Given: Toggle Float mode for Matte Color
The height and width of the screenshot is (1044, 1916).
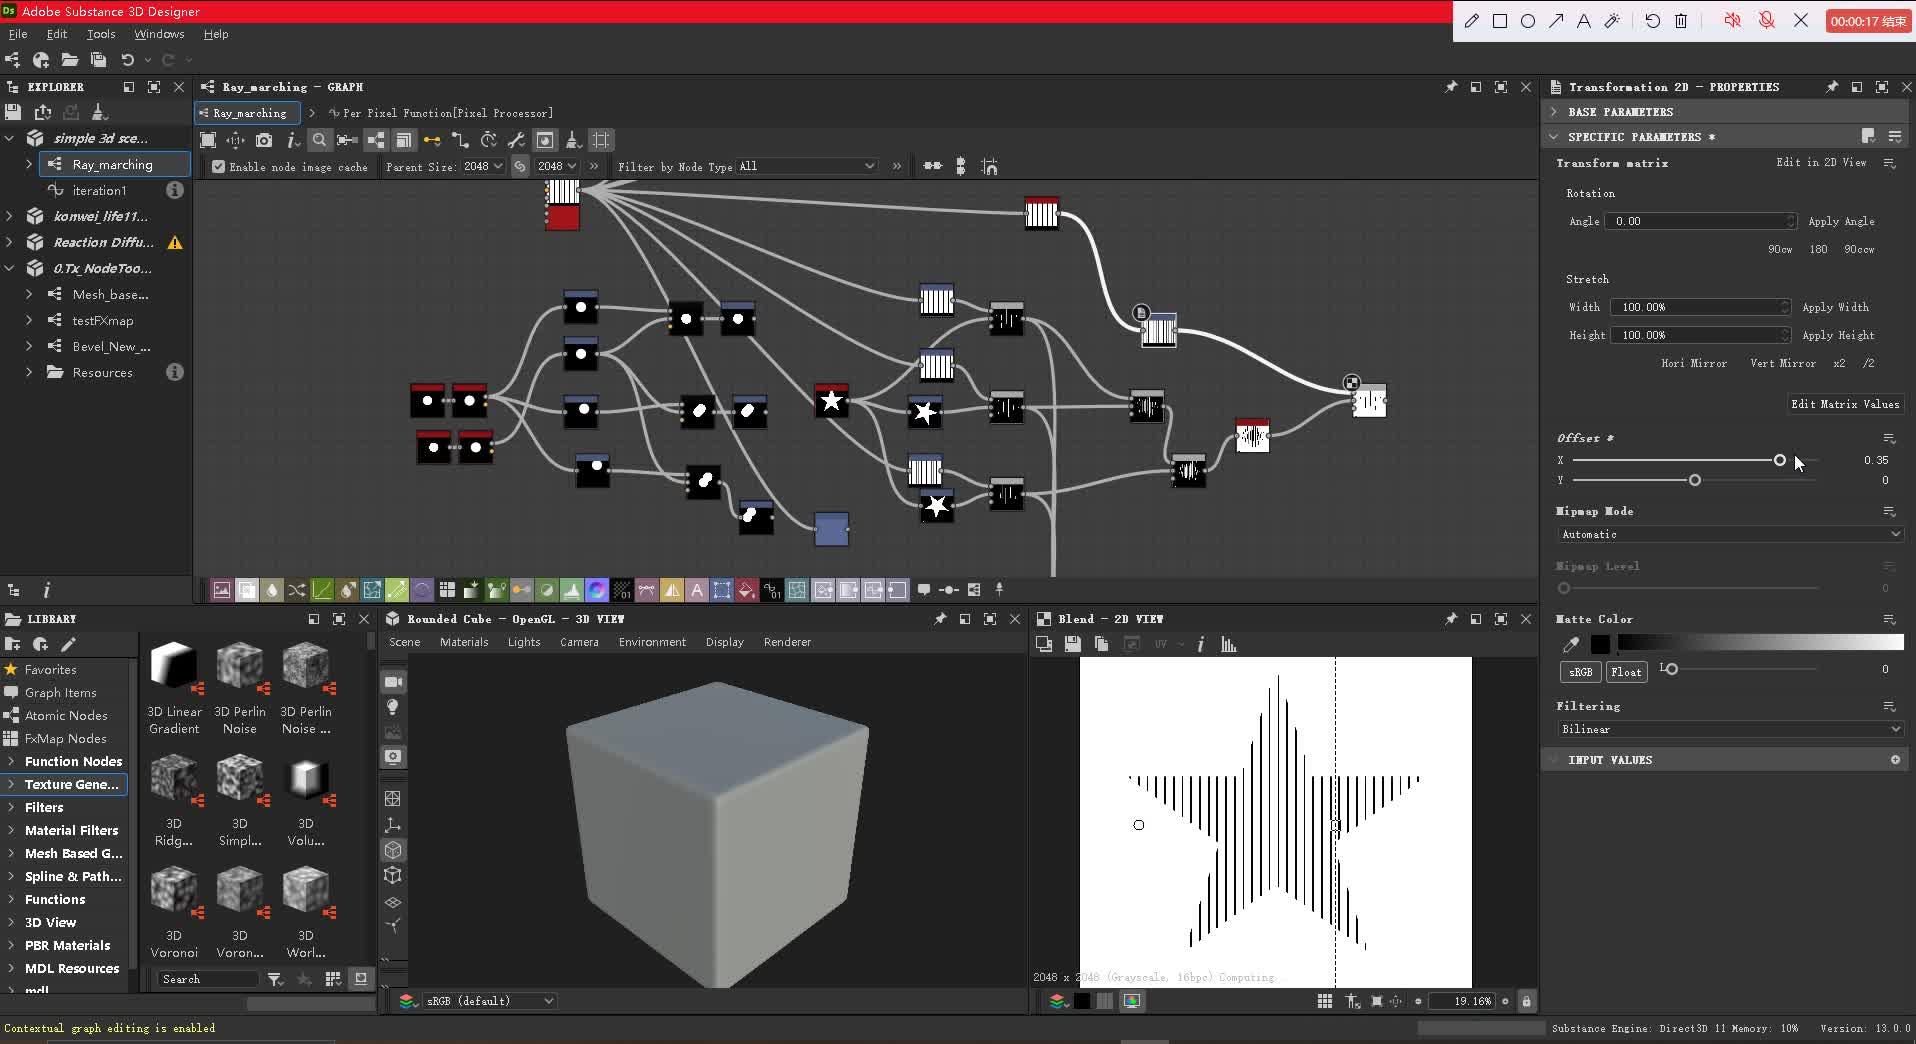Looking at the screenshot, I should [1625, 672].
